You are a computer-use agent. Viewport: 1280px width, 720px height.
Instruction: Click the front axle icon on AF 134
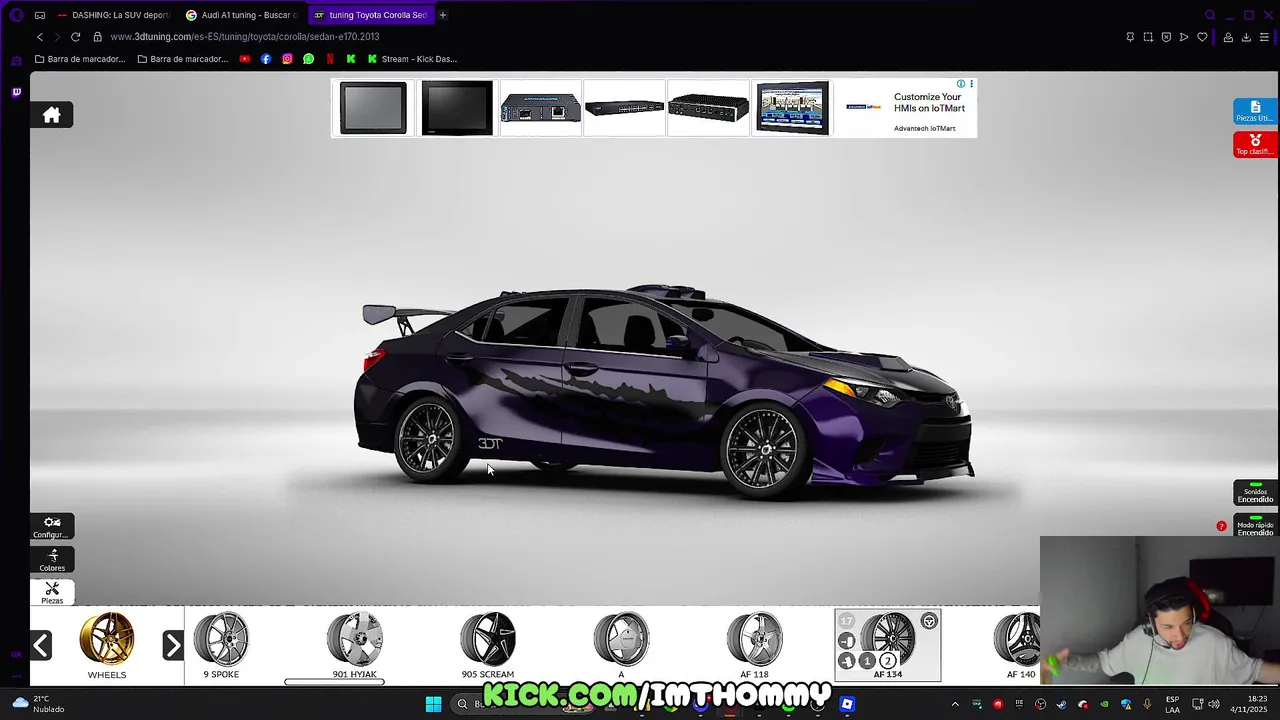pyautogui.click(x=847, y=641)
